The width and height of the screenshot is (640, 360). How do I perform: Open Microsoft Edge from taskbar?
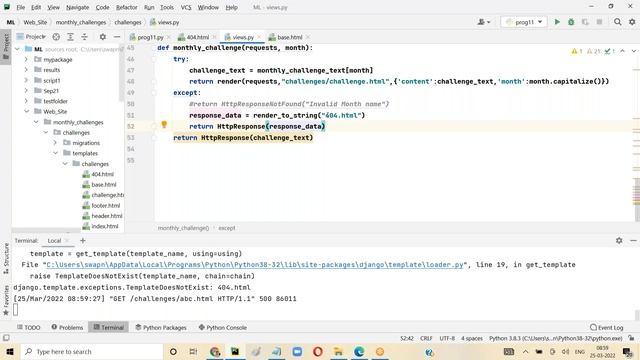(359, 351)
